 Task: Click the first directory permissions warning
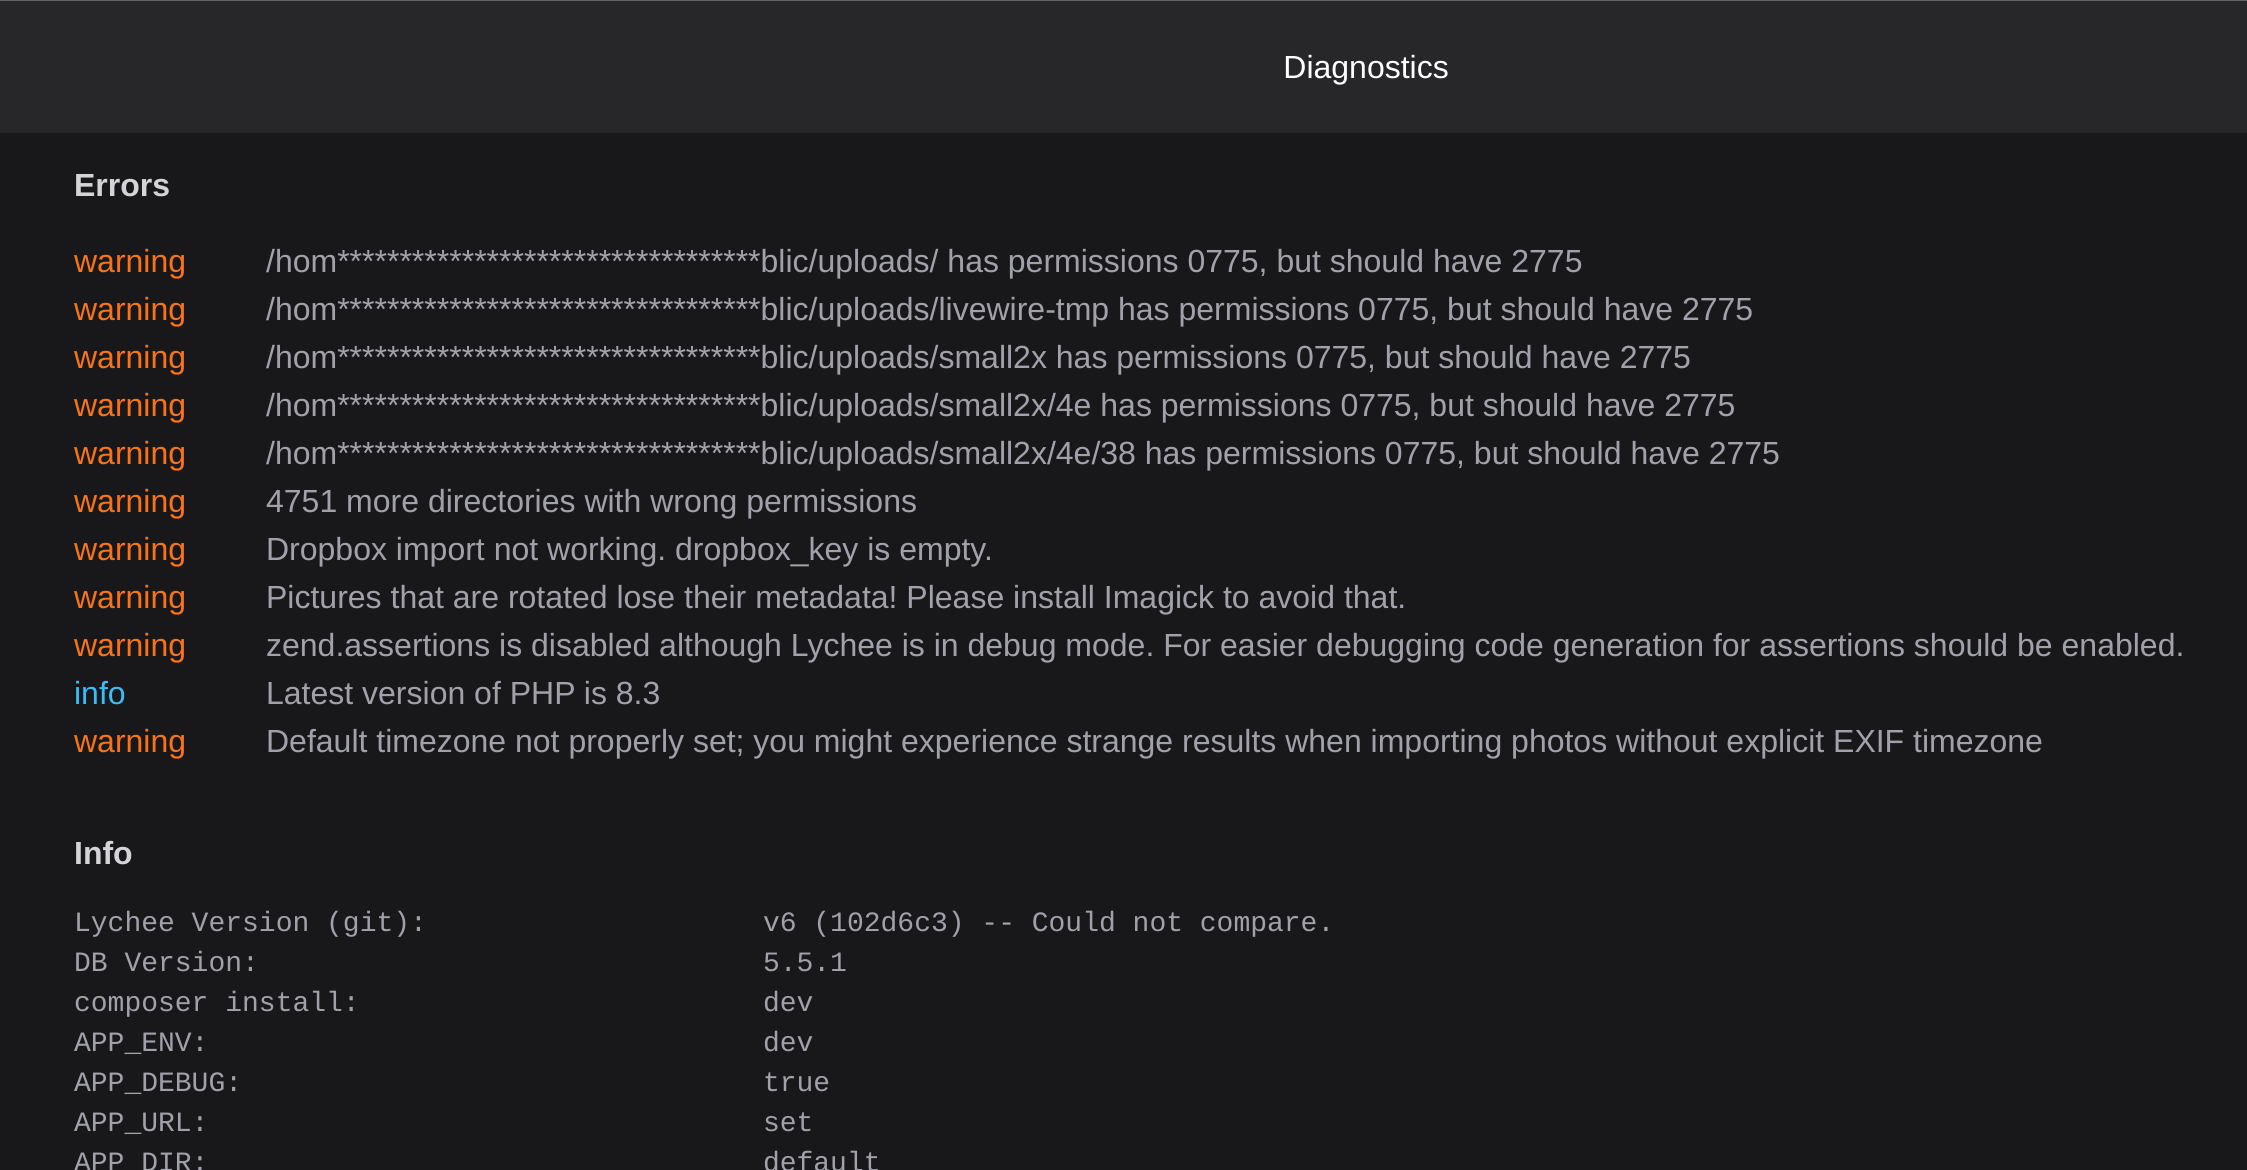click(x=923, y=262)
